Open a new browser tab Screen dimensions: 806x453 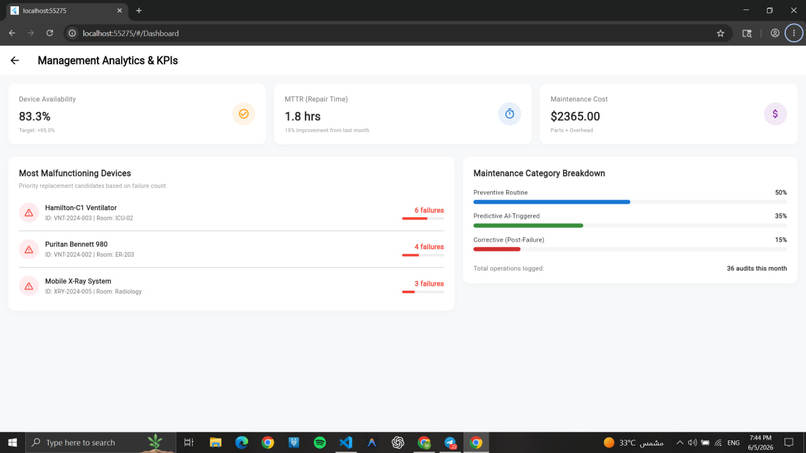coord(139,10)
